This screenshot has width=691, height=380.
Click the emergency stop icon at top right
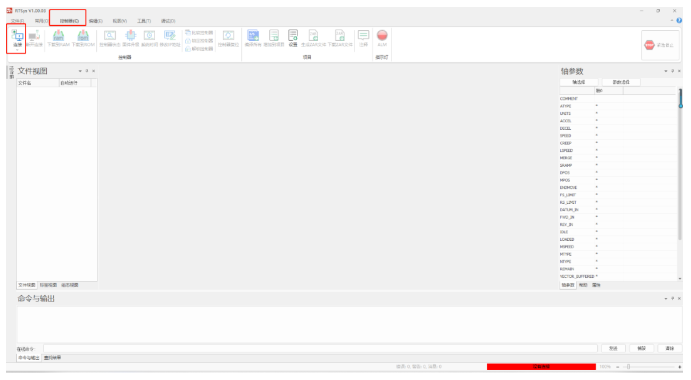click(x=660, y=45)
